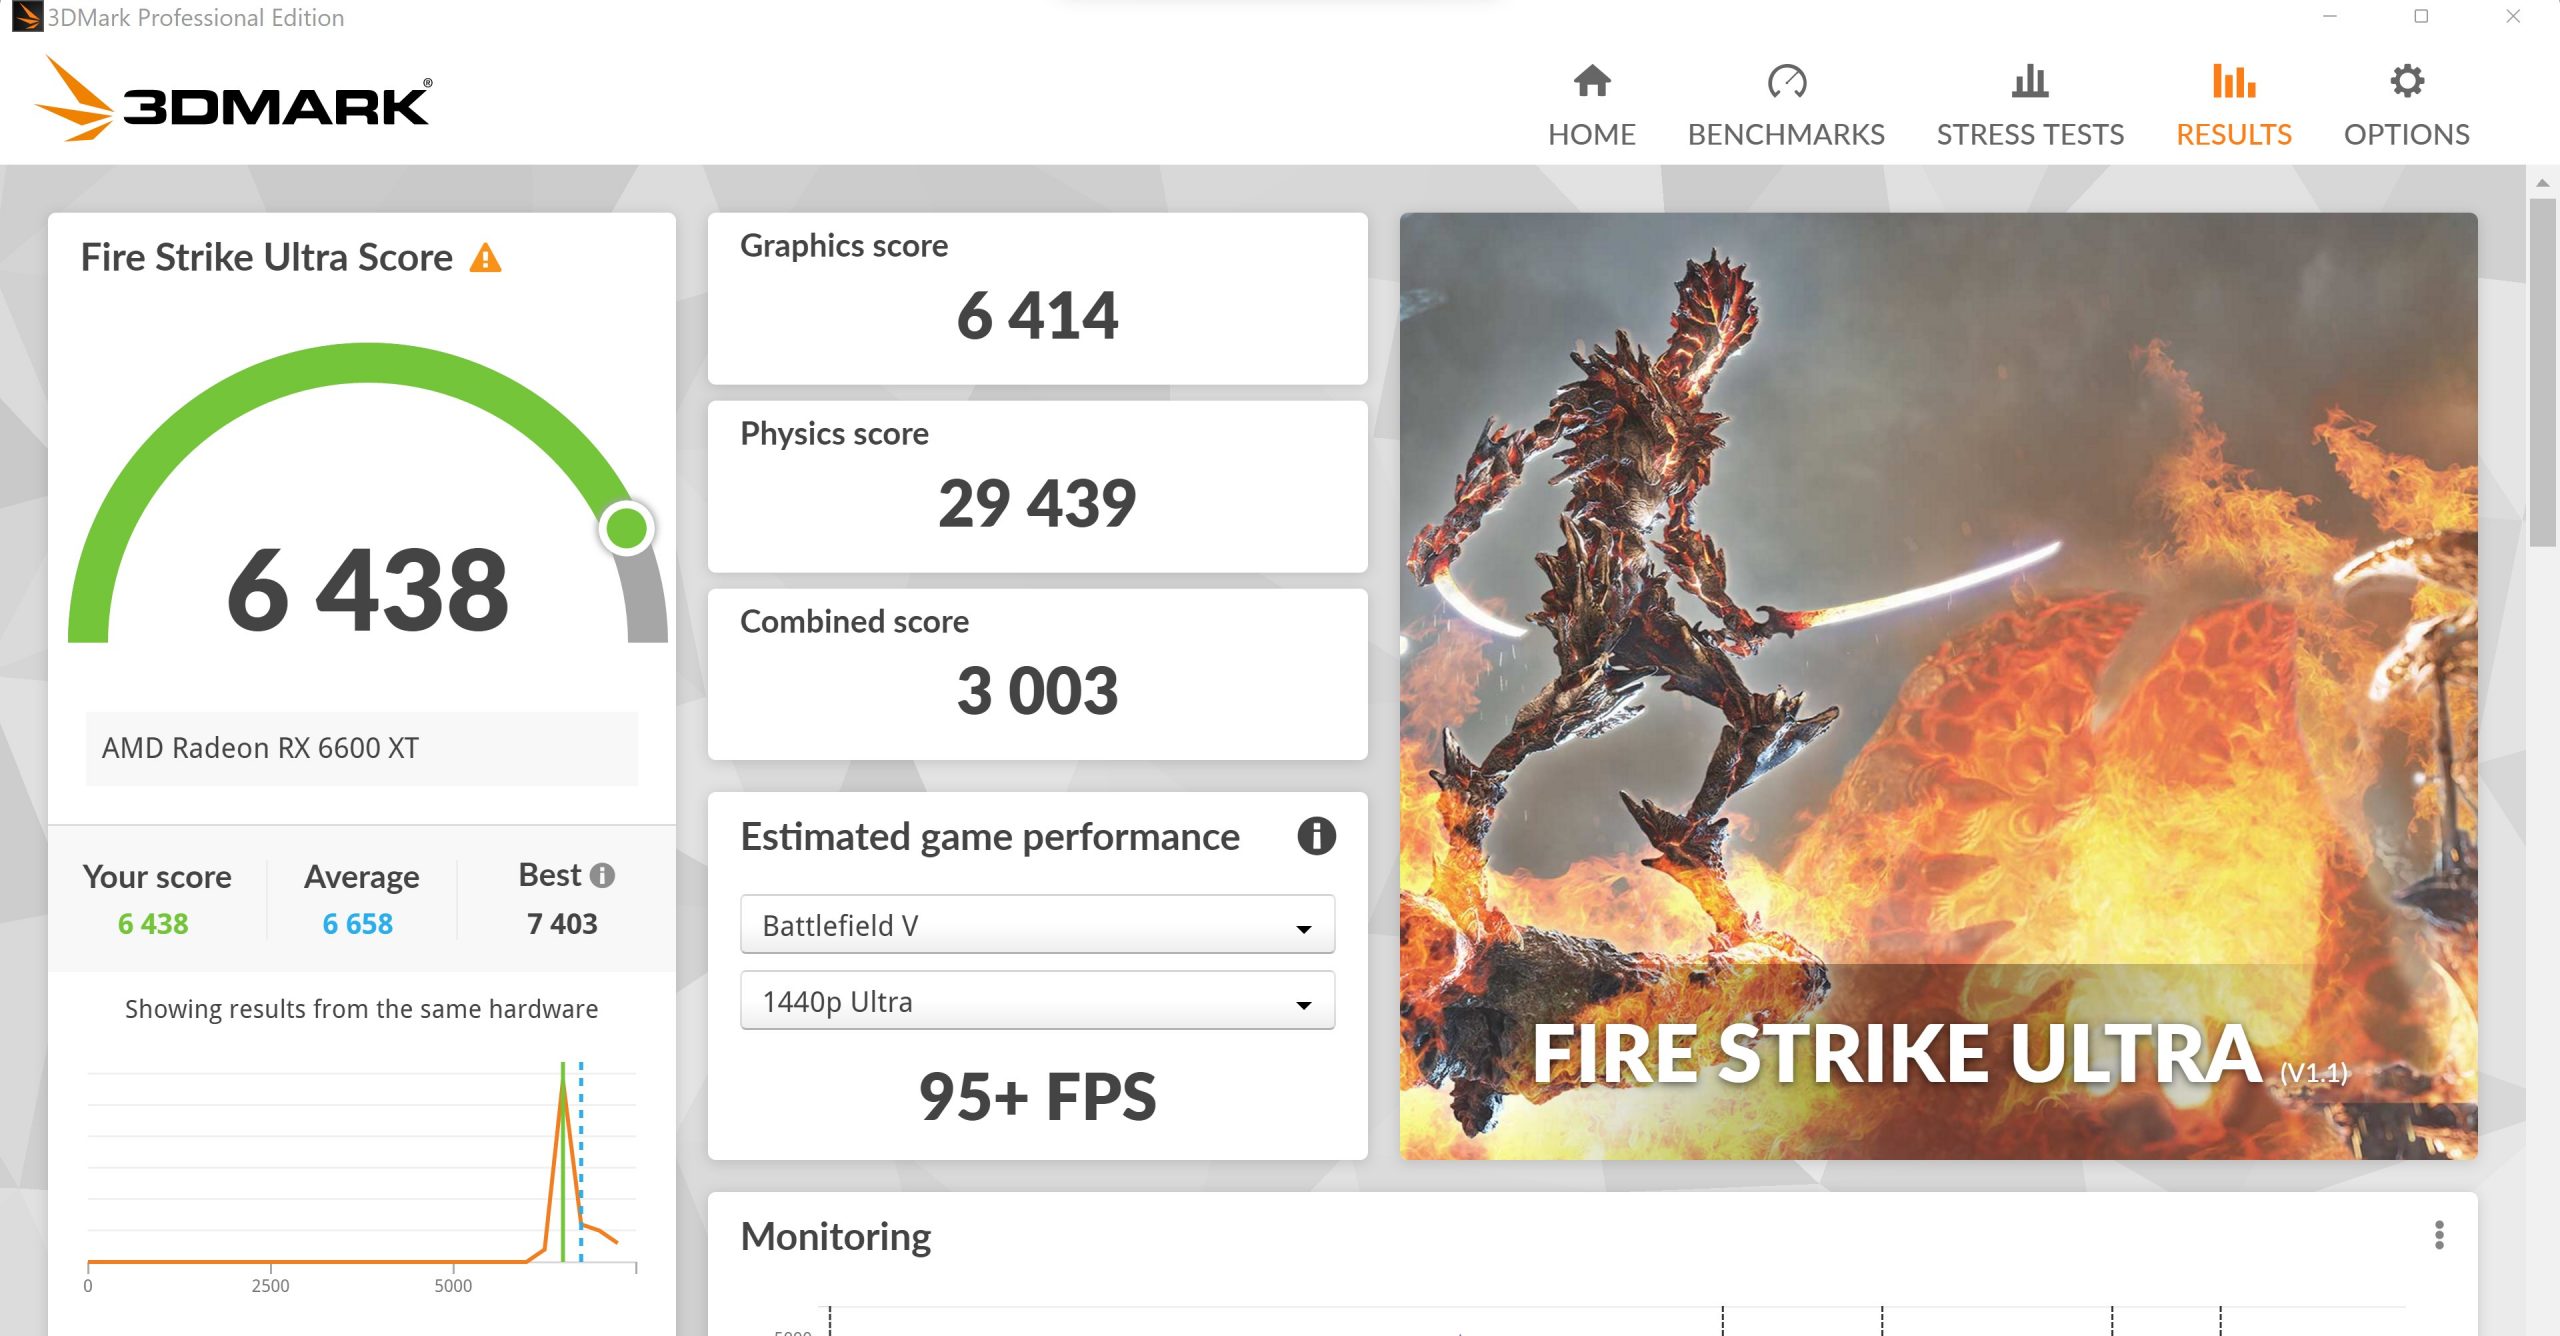Image resolution: width=2560 pixels, height=1336 pixels.
Task: Open the OPTIONS tab
Action: (x=2407, y=105)
